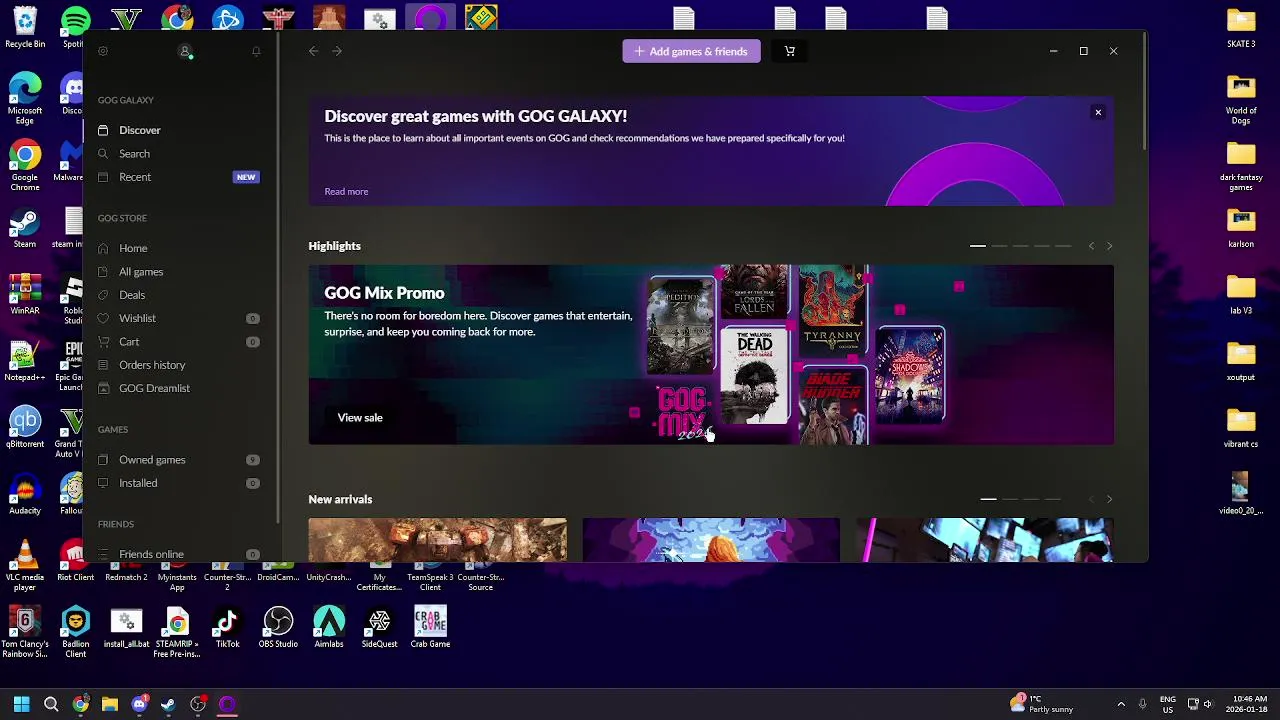Select Audacity desktop shortcut

(x=25, y=495)
